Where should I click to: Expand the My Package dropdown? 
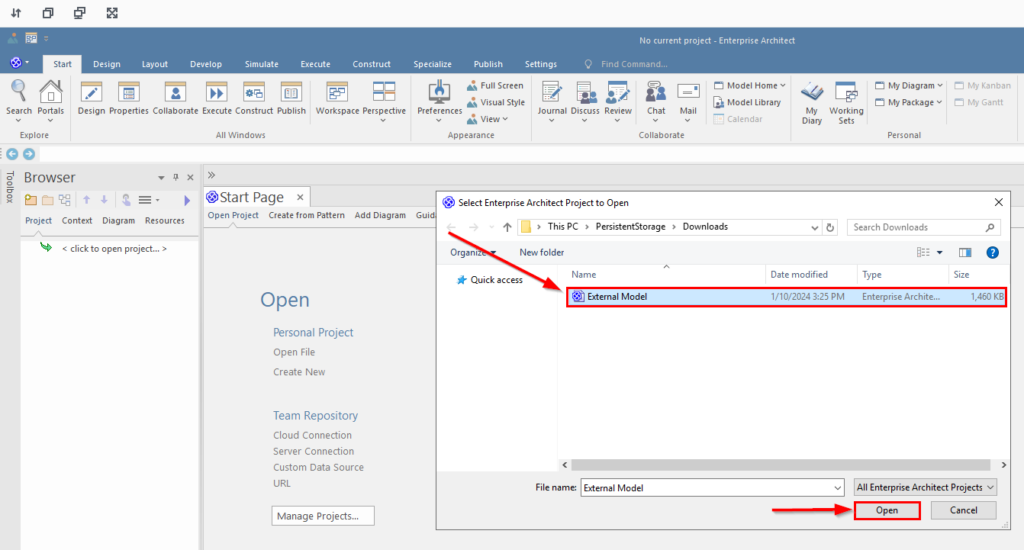click(x=908, y=103)
